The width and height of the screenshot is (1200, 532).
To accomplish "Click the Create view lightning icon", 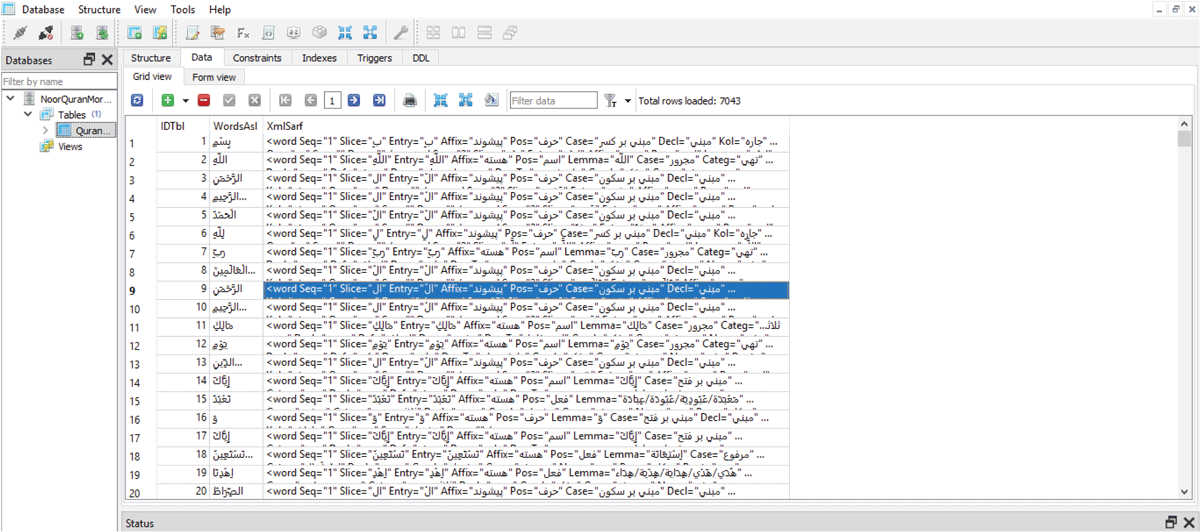I will coord(159,33).
